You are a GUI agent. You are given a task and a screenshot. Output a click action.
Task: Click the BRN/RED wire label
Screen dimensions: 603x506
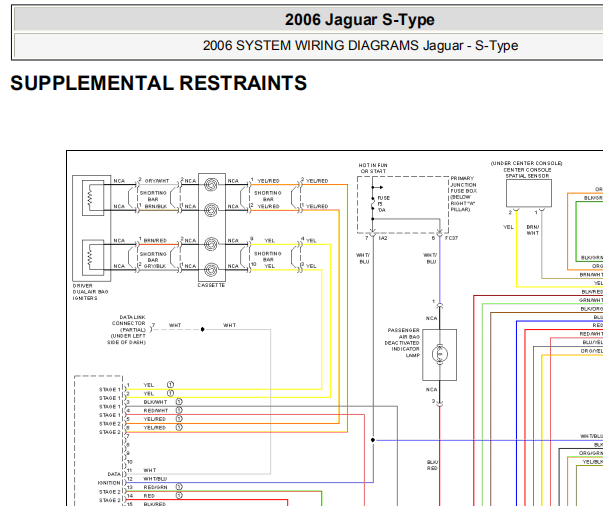pyautogui.click(x=156, y=241)
